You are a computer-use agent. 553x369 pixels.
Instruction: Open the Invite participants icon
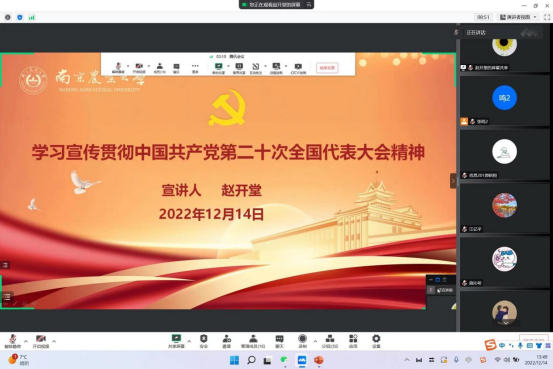[226, 341]
